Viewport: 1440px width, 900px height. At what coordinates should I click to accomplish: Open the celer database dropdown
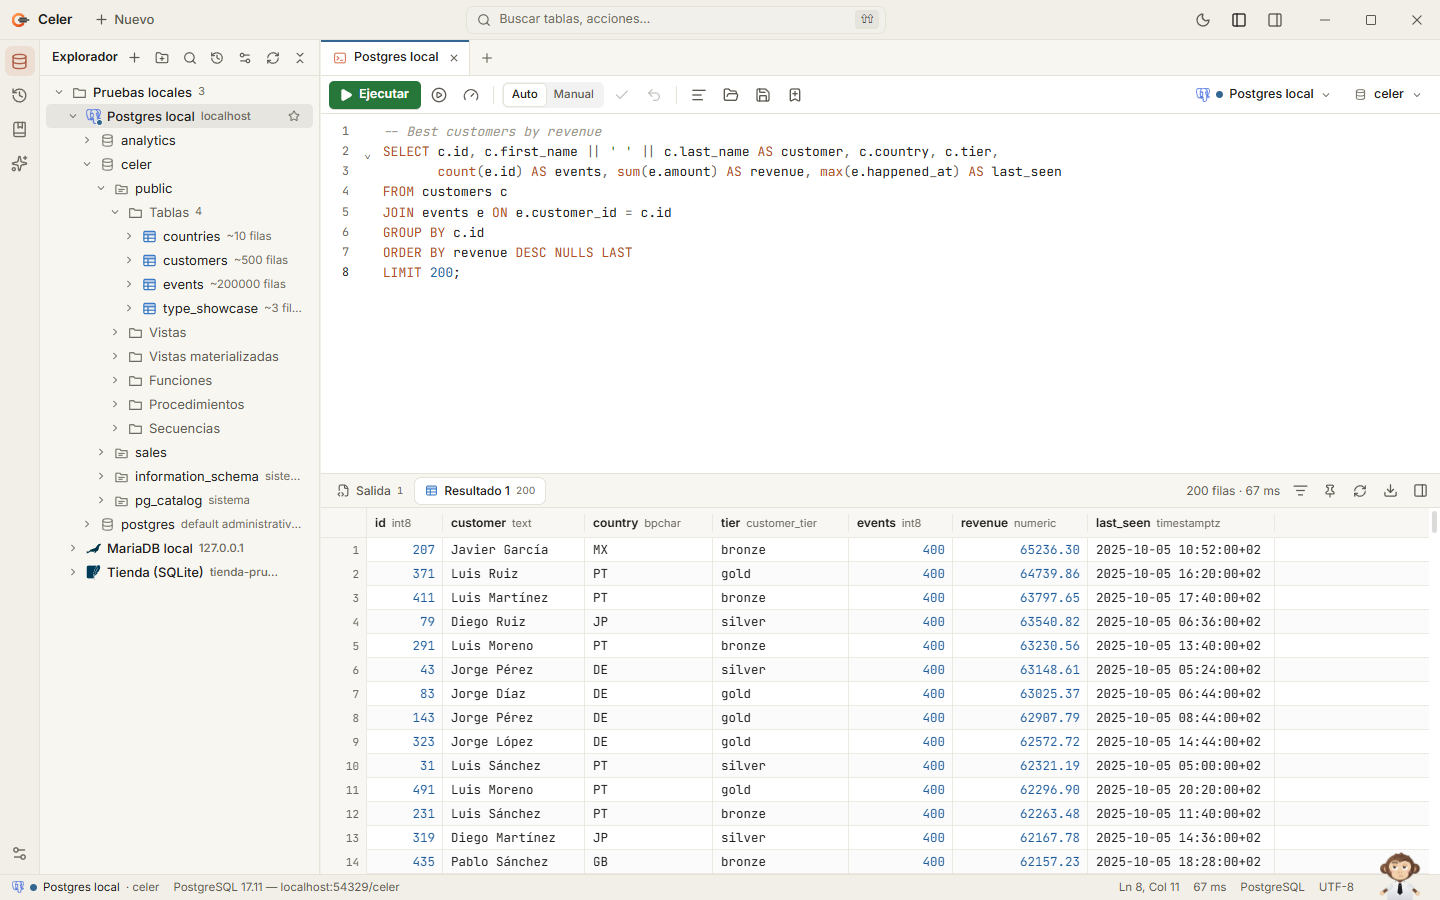tap(1388, 94)
